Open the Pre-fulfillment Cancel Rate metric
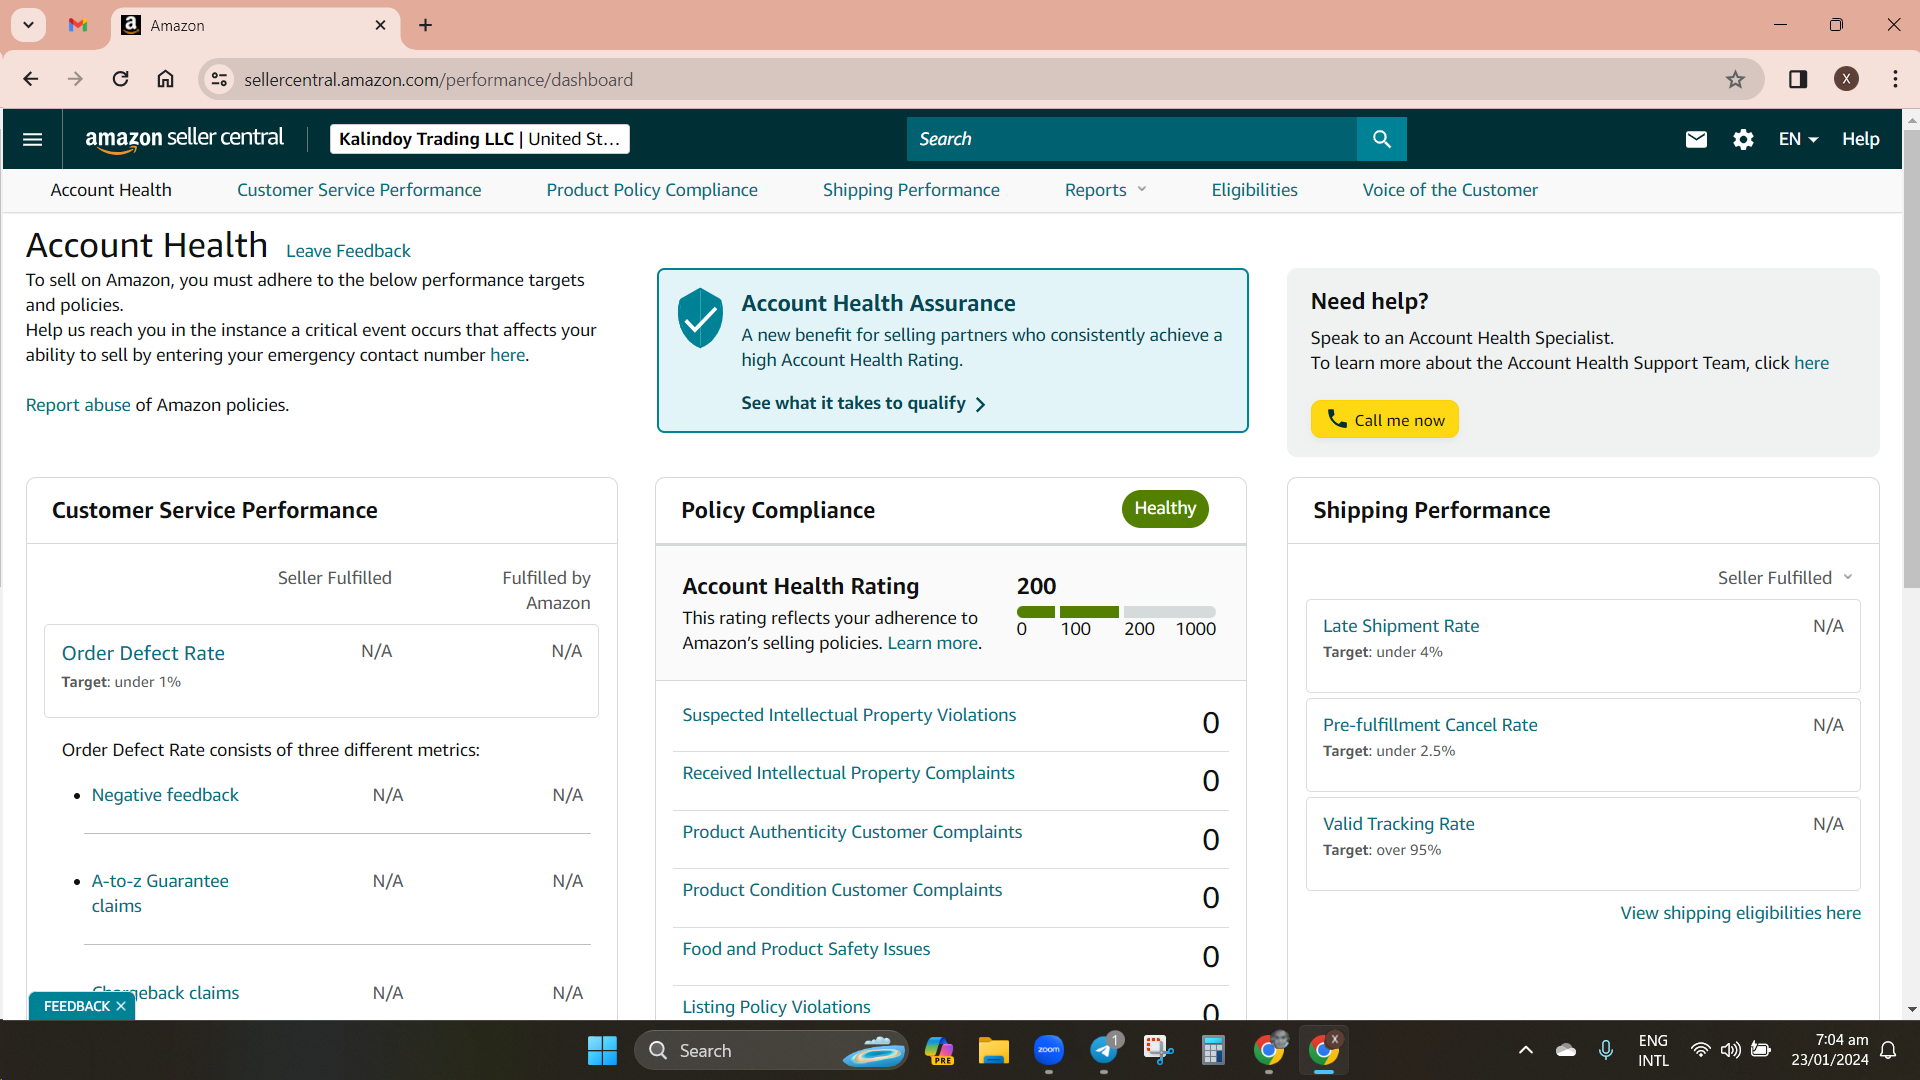The width and height of the screenshot is (1920, 1080). pos(1430,725)
